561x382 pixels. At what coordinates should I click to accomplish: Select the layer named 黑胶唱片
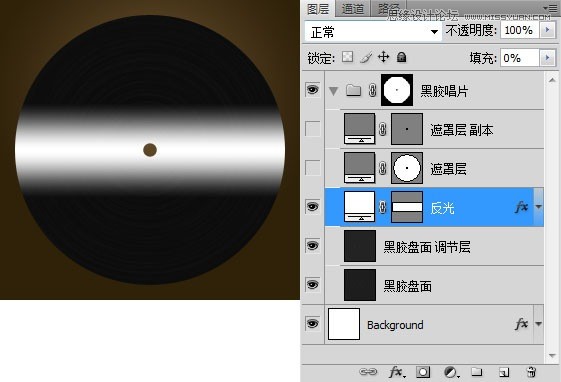tap(444, 91)
